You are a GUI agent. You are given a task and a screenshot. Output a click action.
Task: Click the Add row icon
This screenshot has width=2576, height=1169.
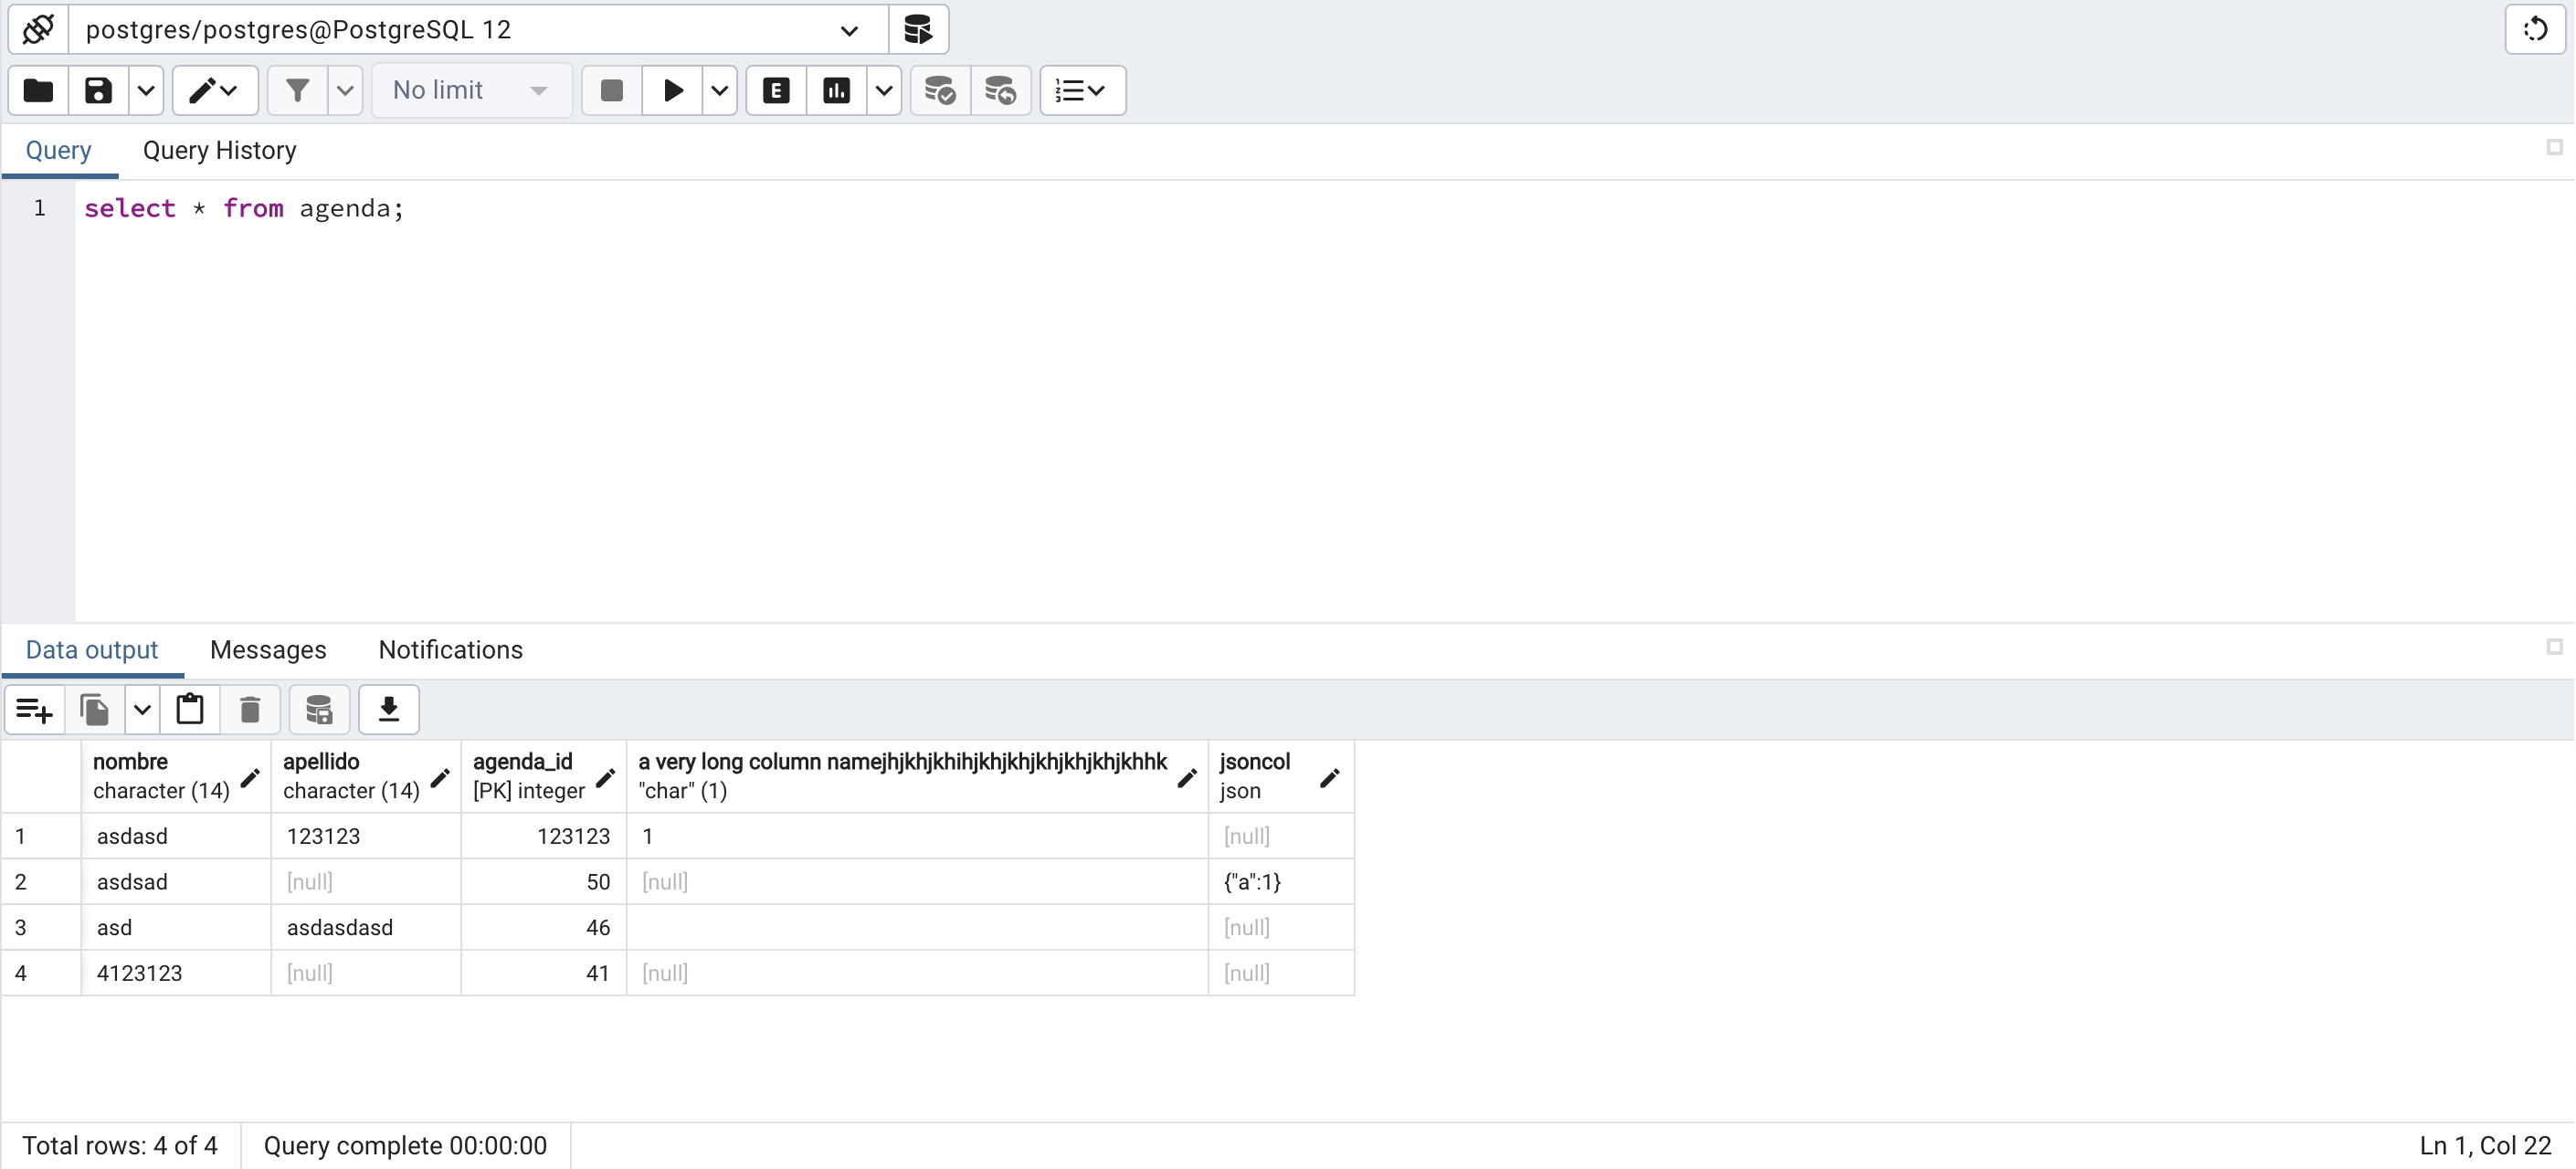[x=34, y=710]
